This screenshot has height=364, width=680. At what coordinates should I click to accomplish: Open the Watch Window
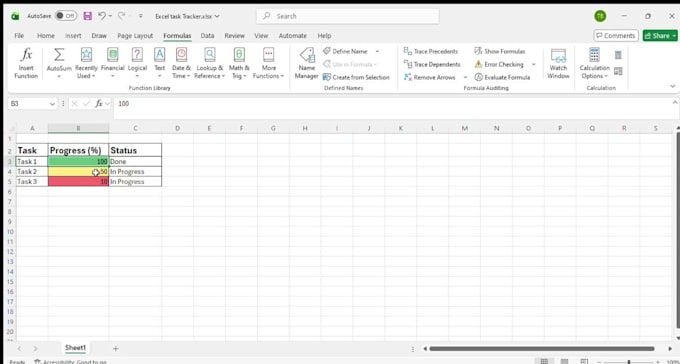click(x=558, y=63)
